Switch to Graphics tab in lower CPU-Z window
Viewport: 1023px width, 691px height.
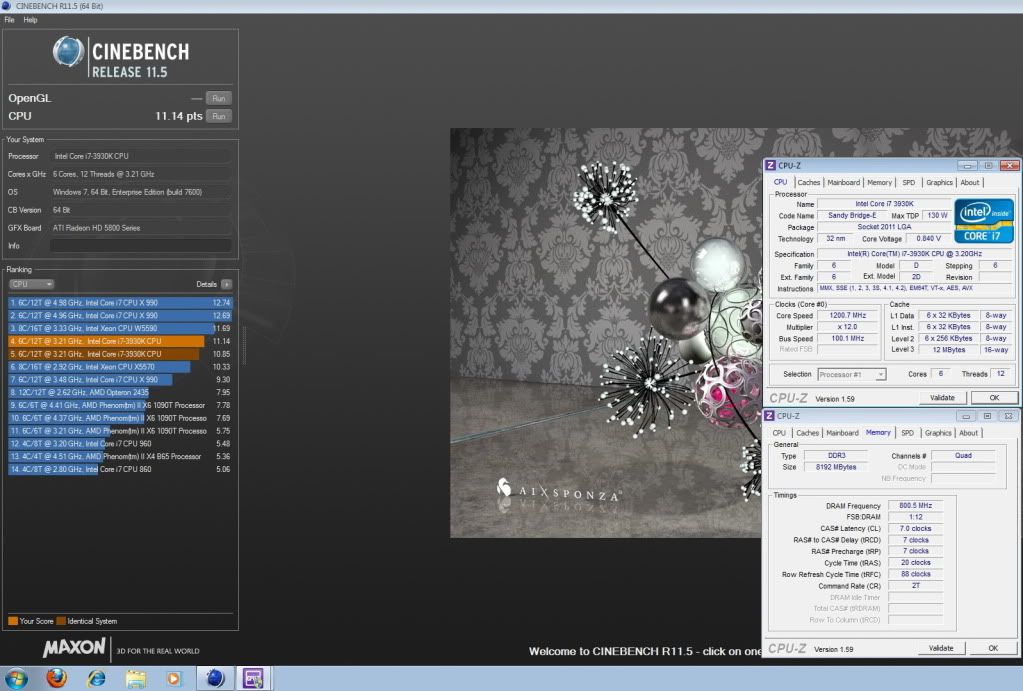pos(938,433)
